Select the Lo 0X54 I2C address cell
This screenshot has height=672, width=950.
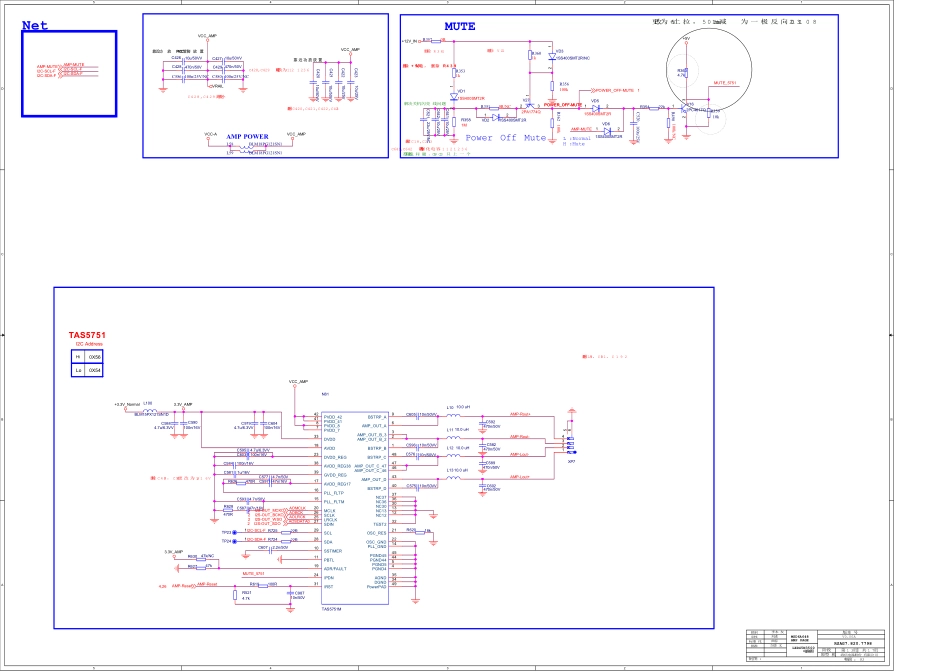[87, 370]
